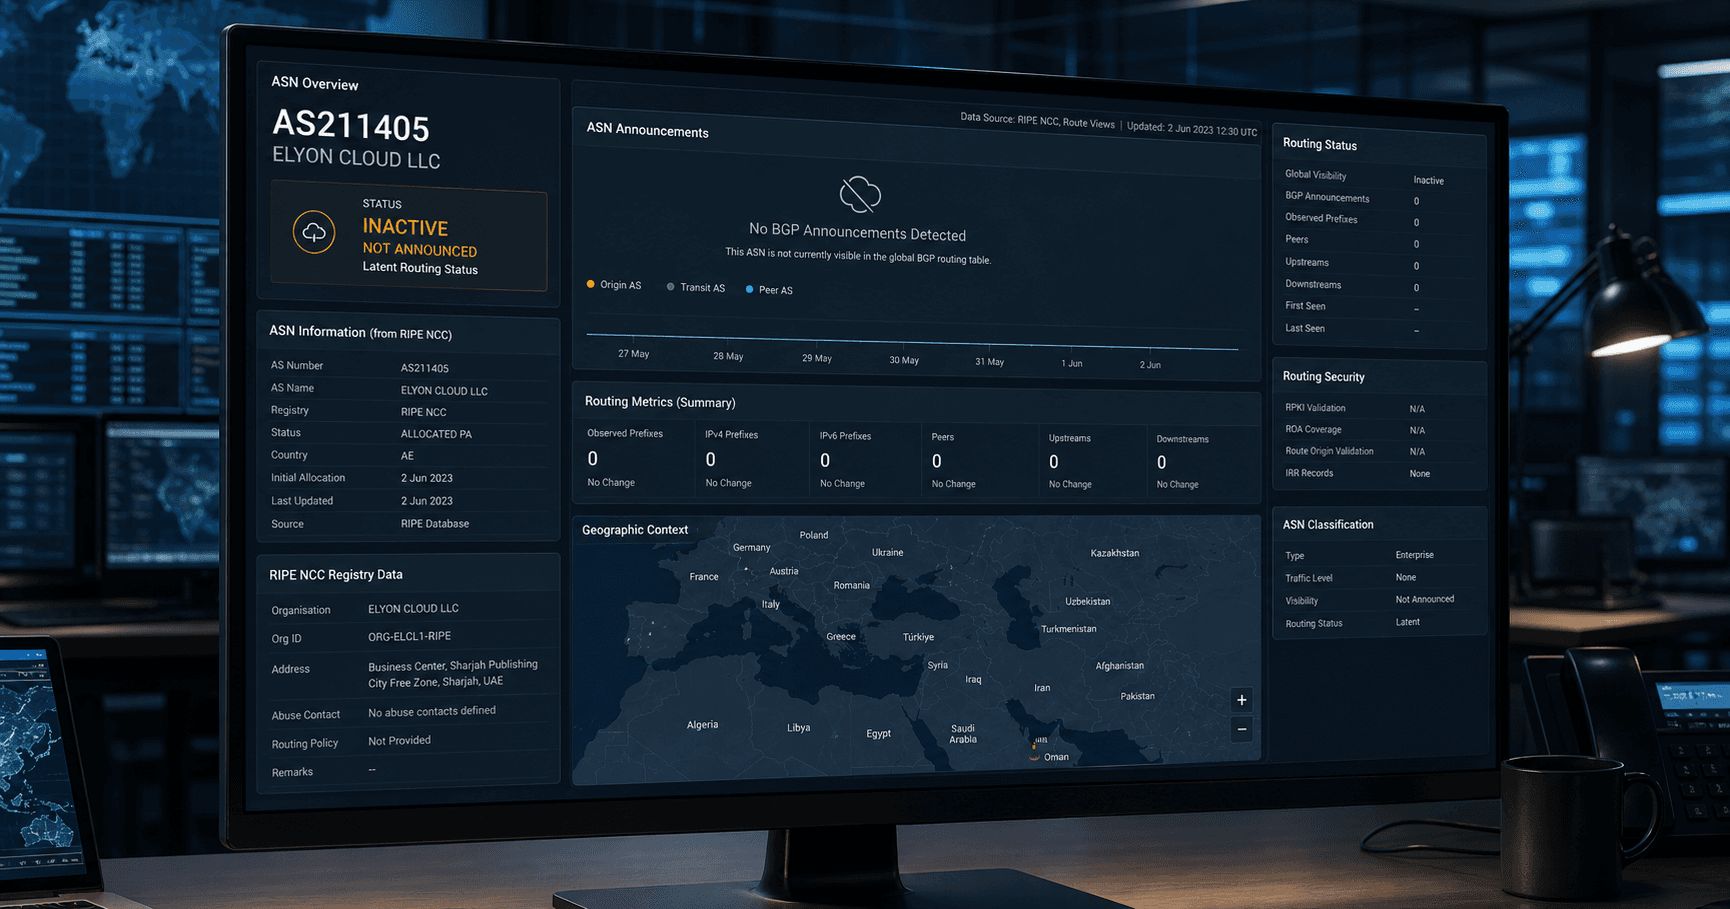Click the IPv6 Prefixes metric card
Viewport: 1730px width, 909px height.
tap(864, 460)
